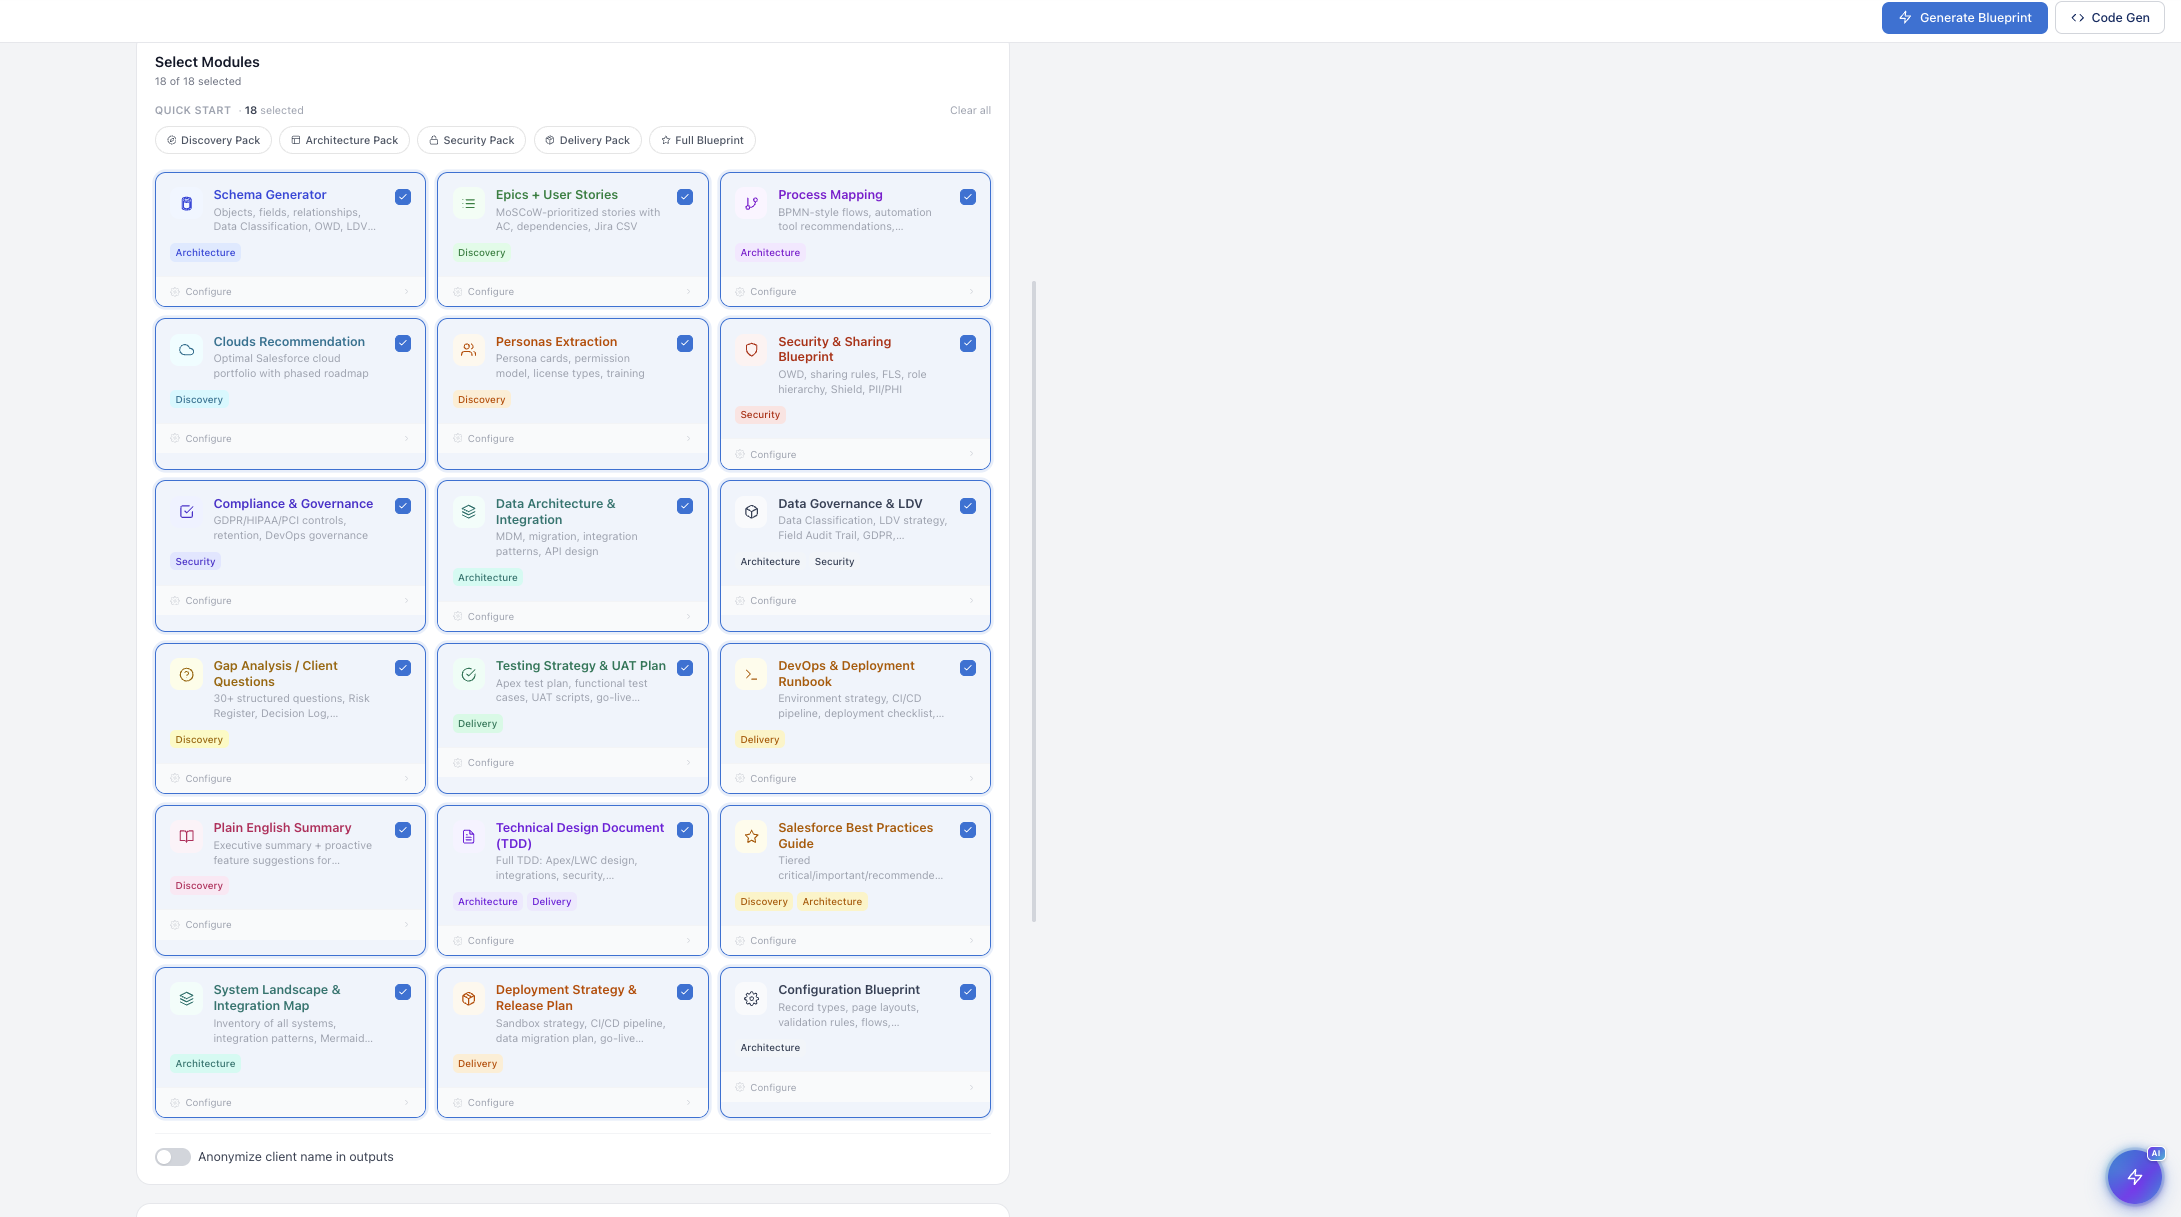Select the Personas Extraction people icon
Image resolution: width=2181 pixels, height=1217 pixels.
468,350
